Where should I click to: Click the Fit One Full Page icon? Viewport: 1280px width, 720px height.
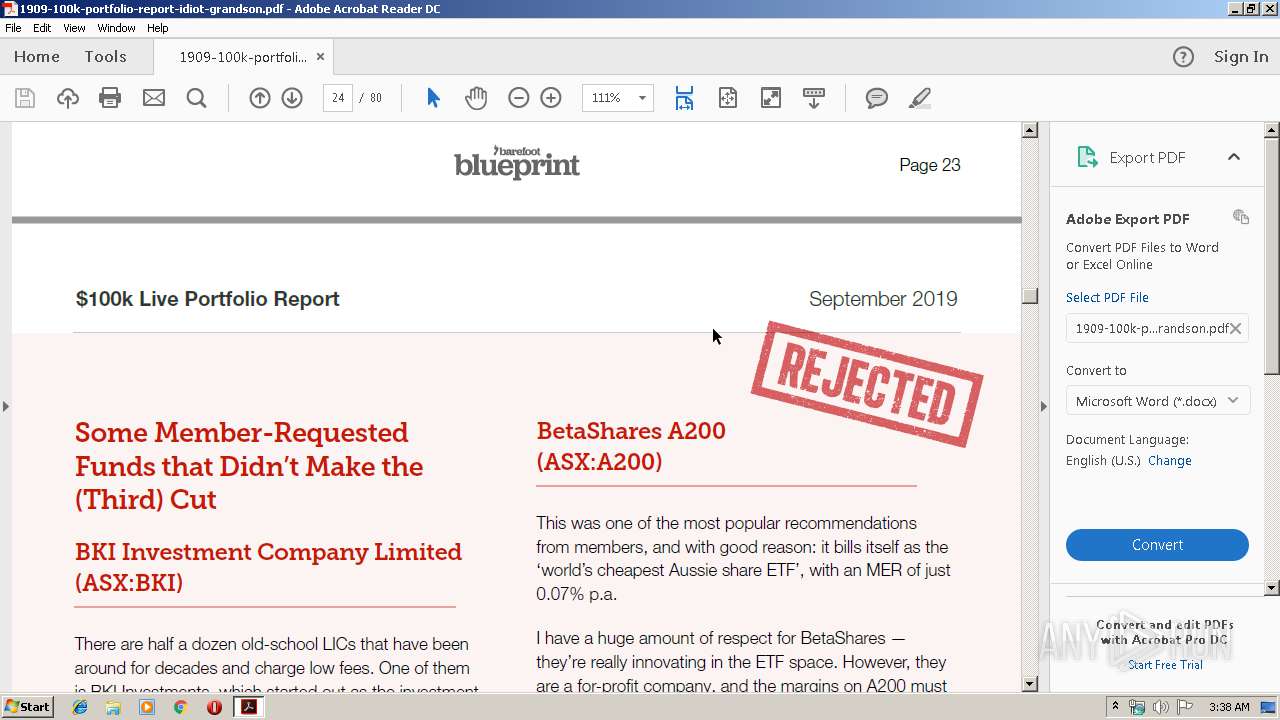[x=727, y=98]
